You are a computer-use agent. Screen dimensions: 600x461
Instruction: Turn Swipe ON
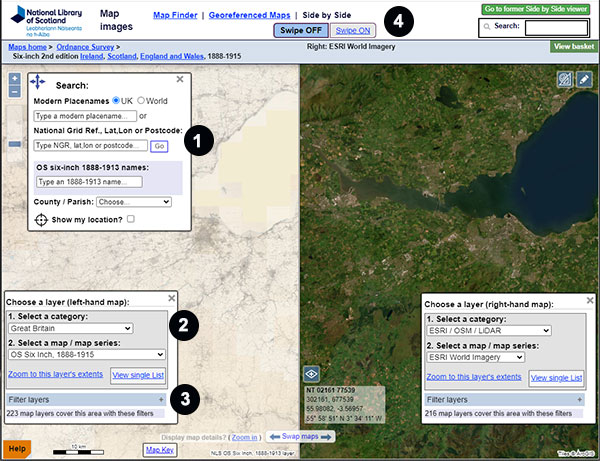(353, 31)
